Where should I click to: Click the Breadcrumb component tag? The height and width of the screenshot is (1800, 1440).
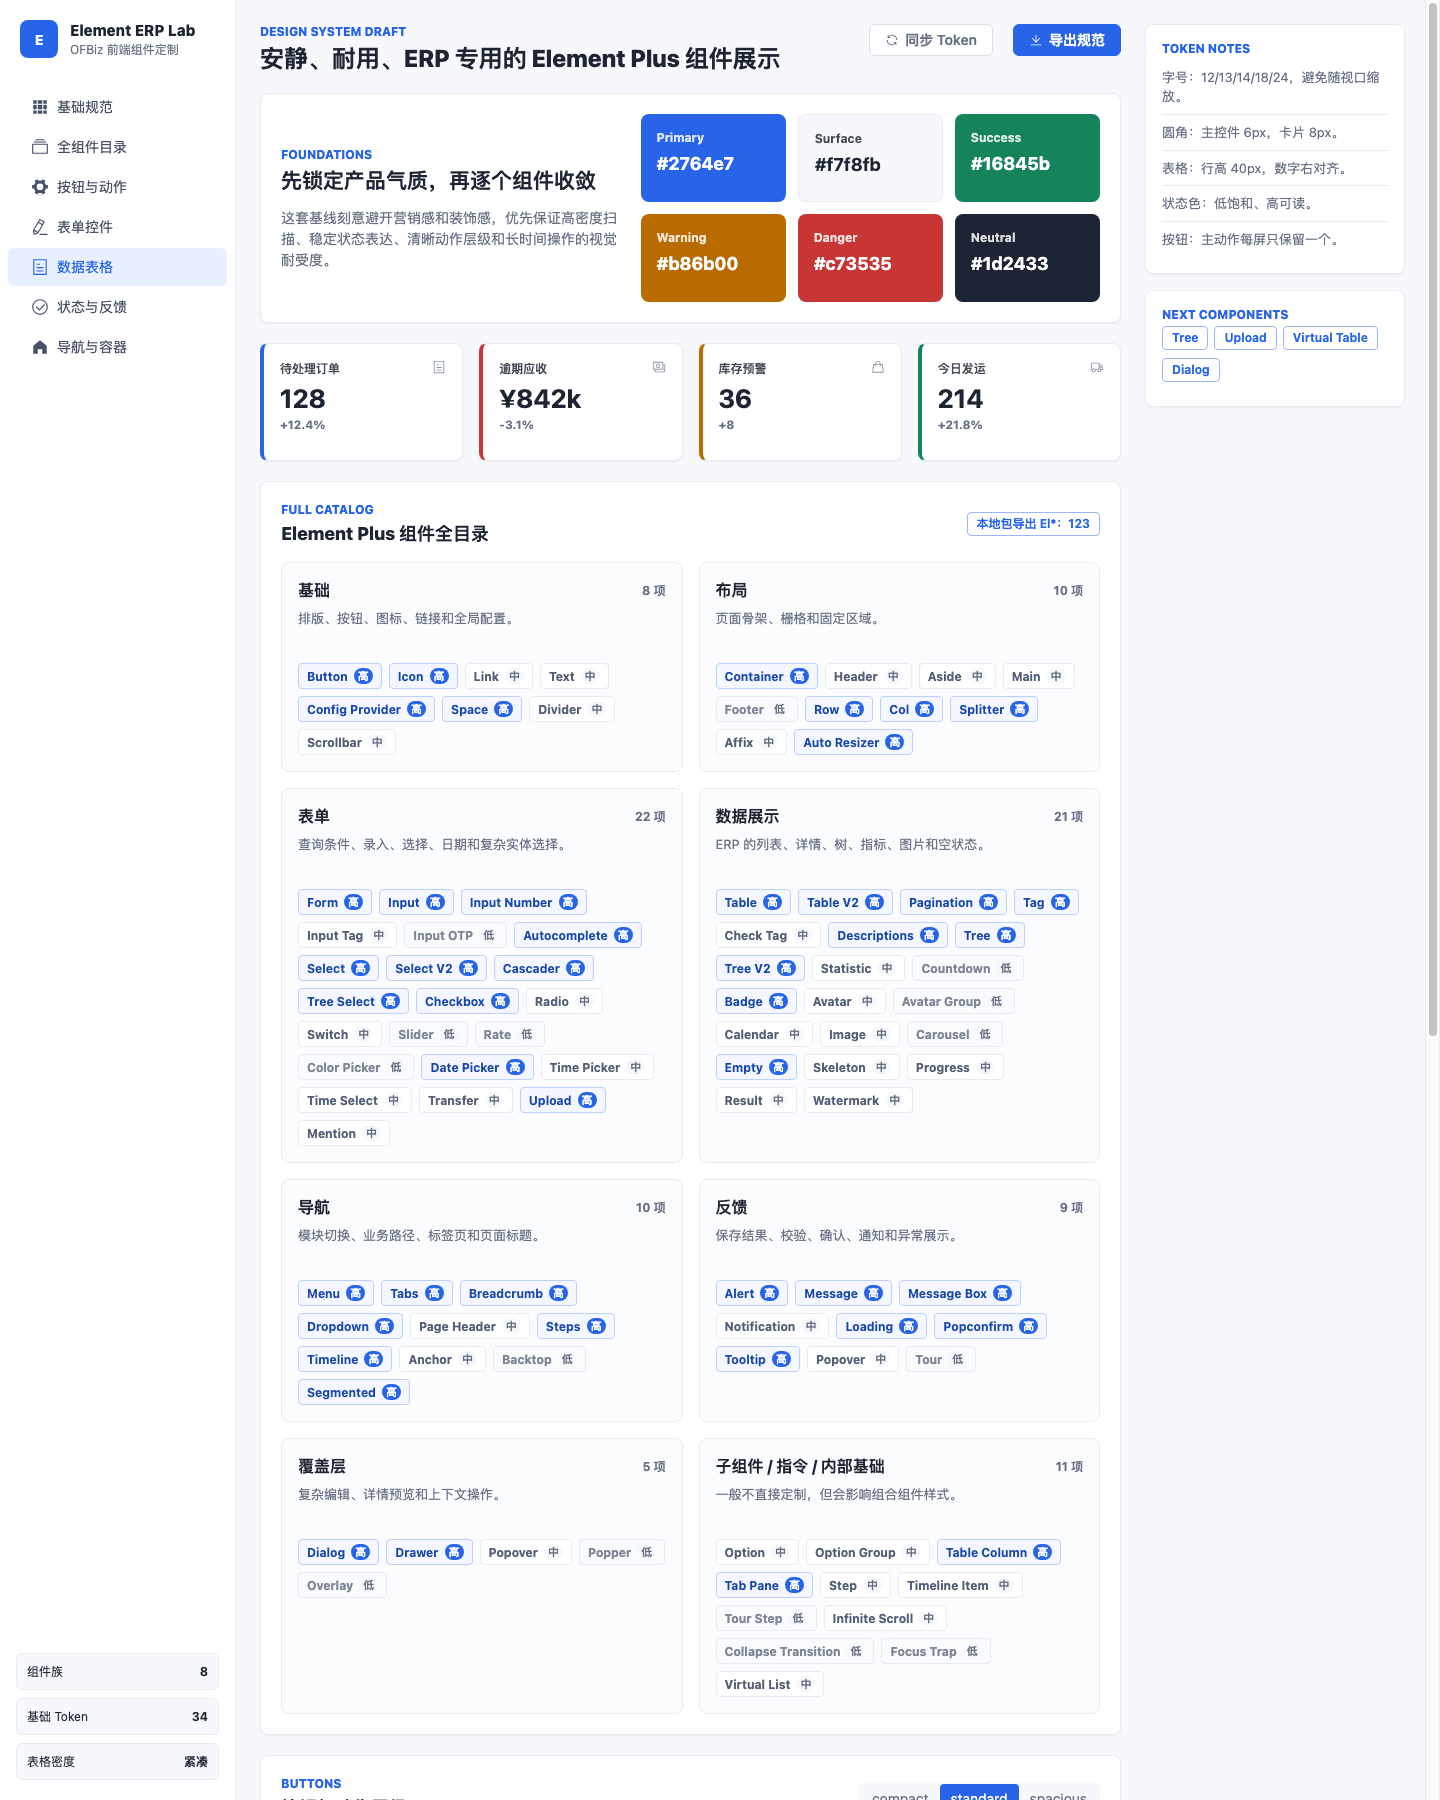click(x=518, y=1294)
